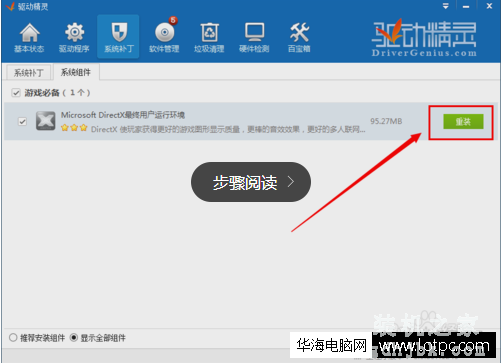The image size is (501, 363).
Task: Toggle the Microsoft DirectX row checkbox
Action: (22, 121)
